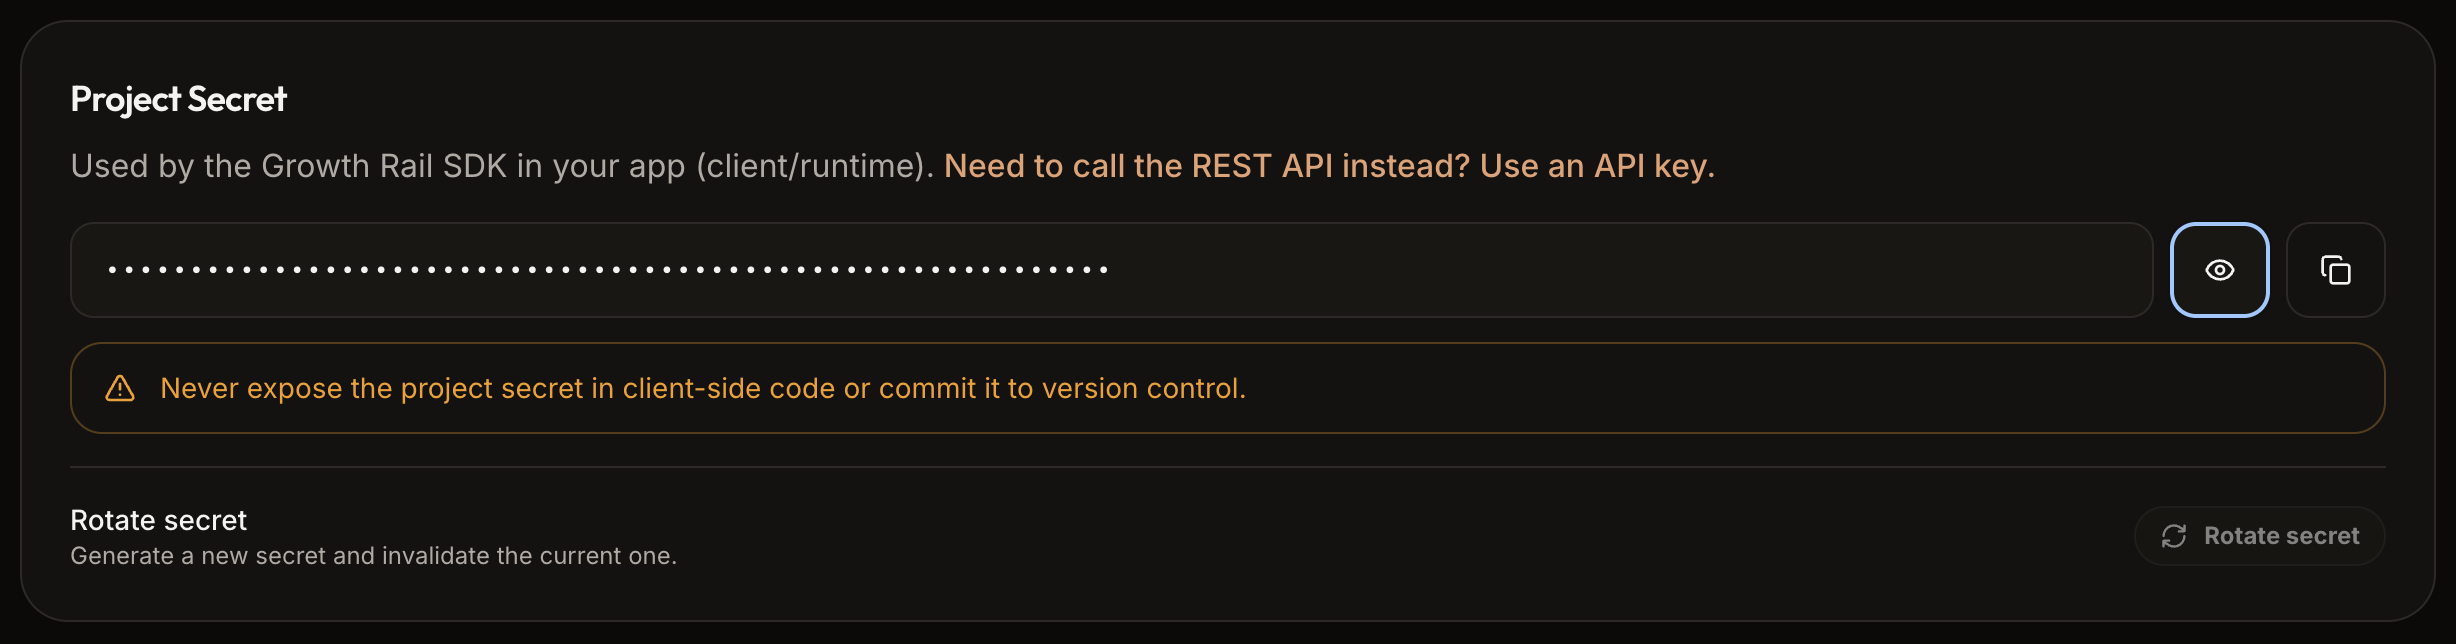Reveal the project secret using the eye icon
The height and width of the screenshot is (644, 2456).
[x=2219, y=270]
